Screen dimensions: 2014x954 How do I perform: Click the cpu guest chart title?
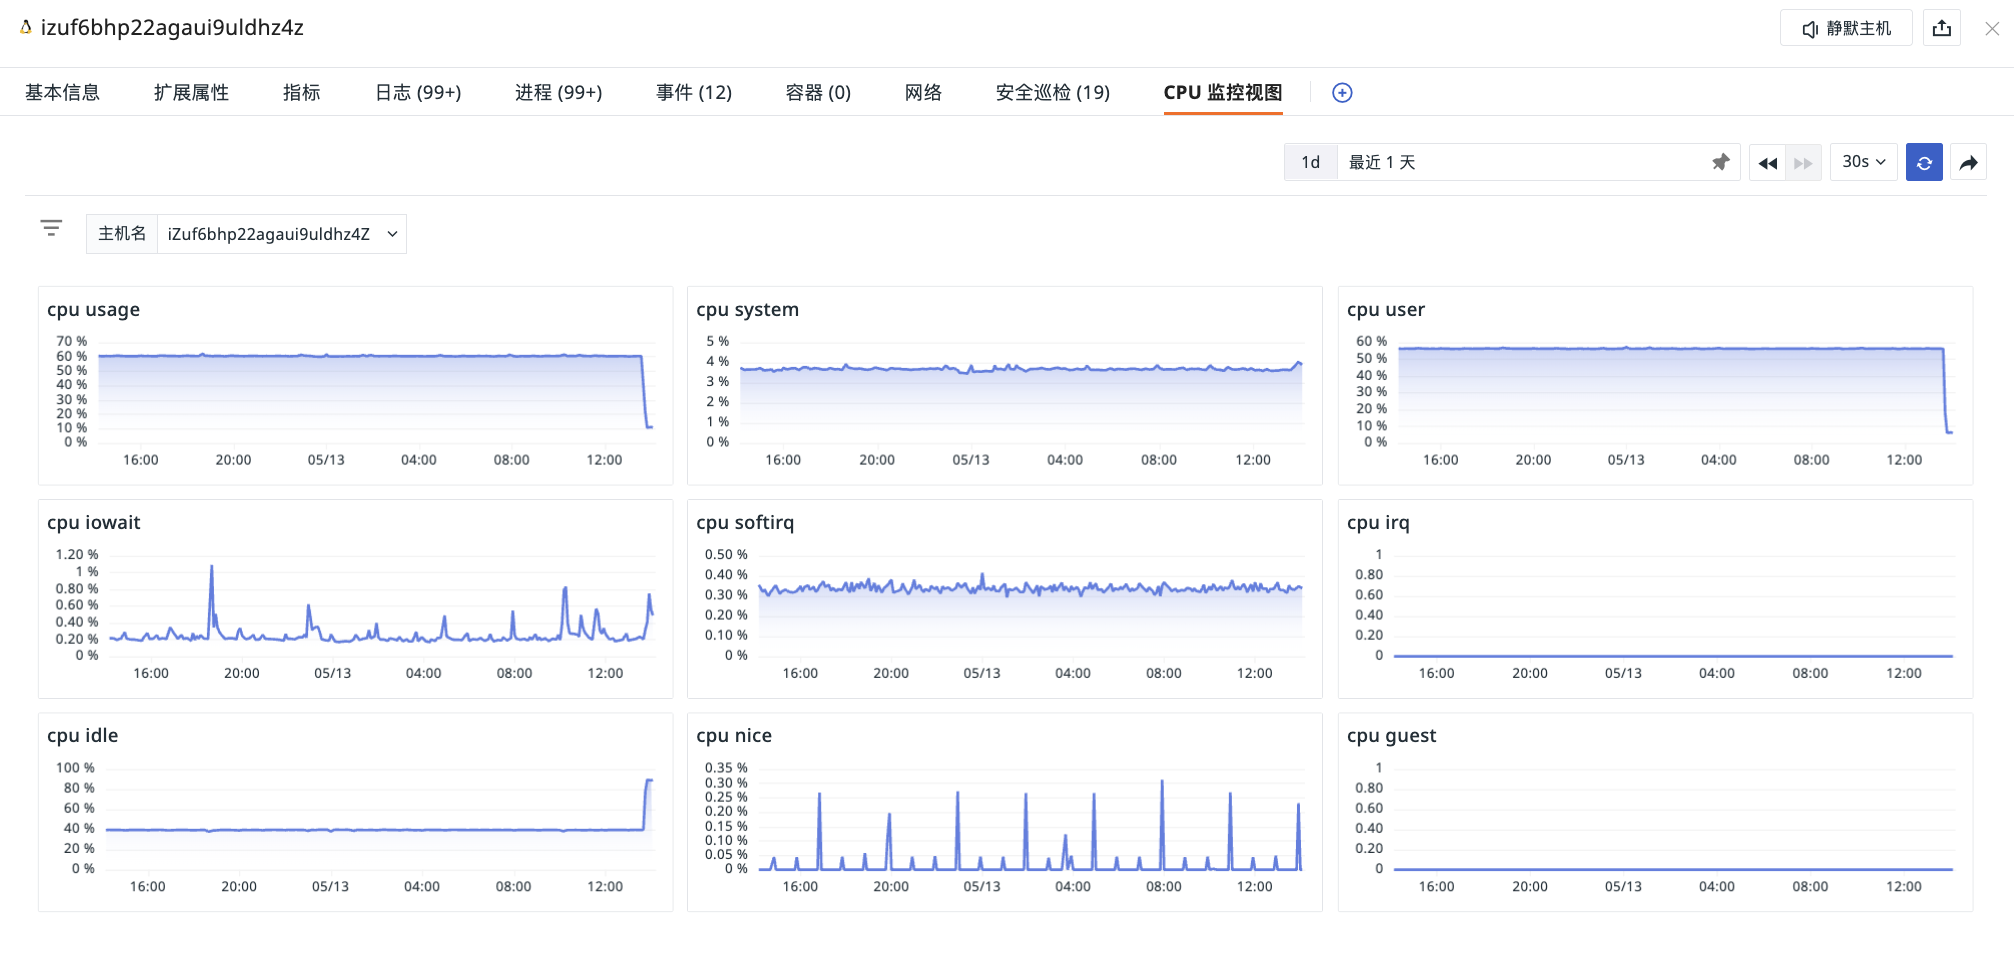click(x=1391, y=736)
